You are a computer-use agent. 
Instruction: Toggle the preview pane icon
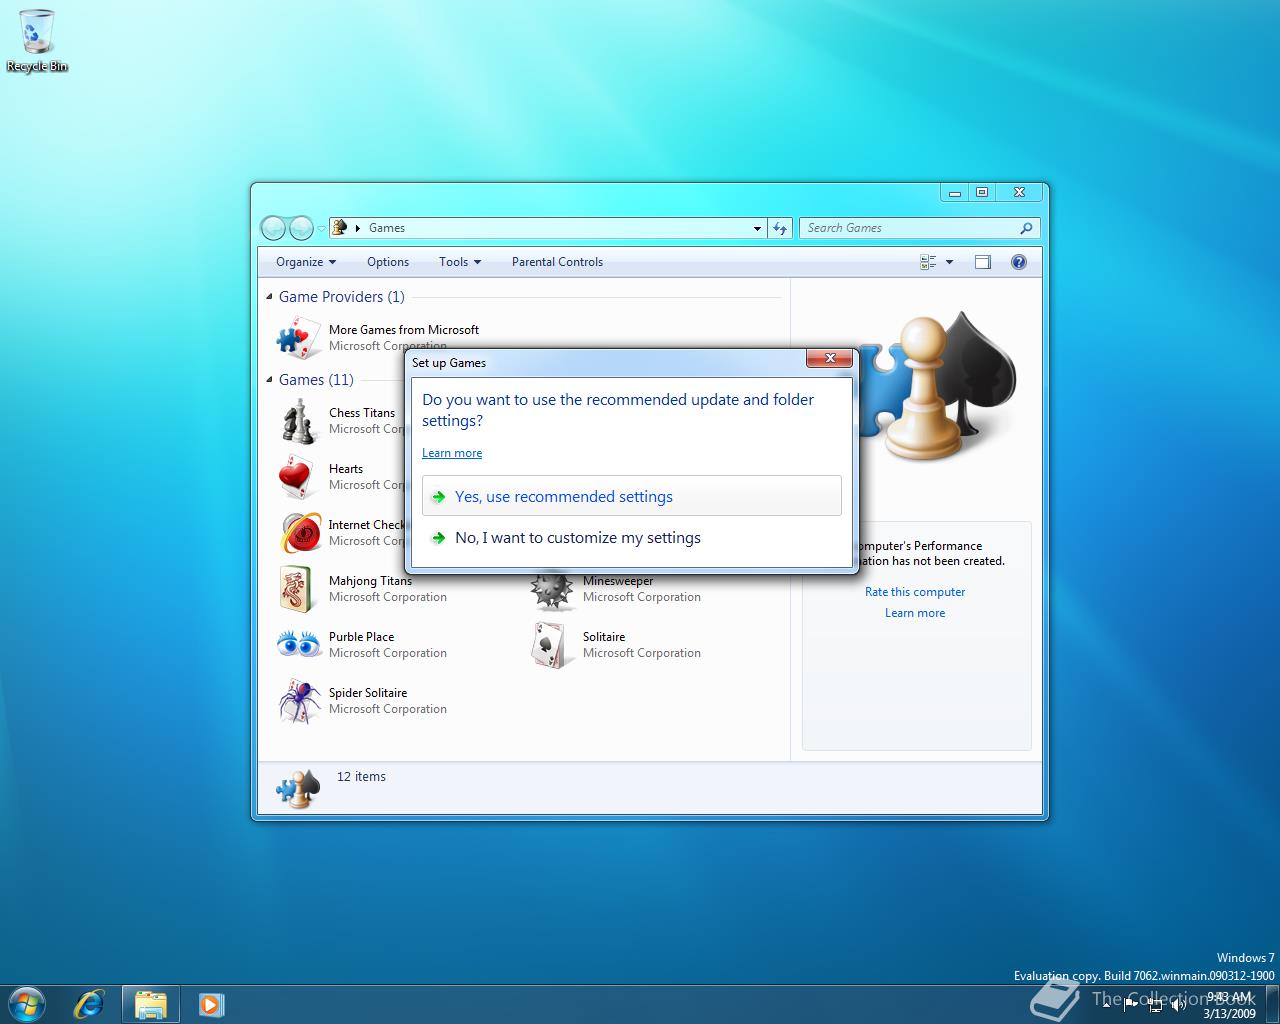click(x=983, y=262)
